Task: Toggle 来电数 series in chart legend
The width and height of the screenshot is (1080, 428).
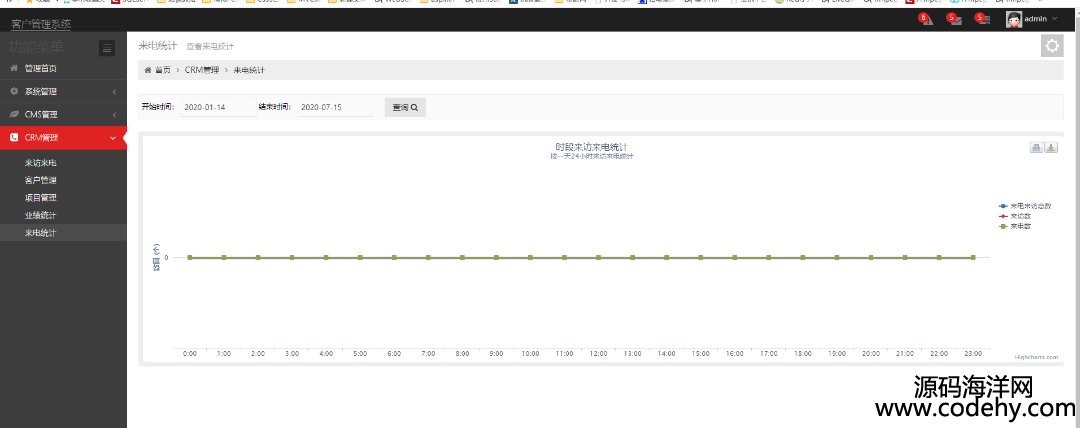Action: pos(1020,226)
